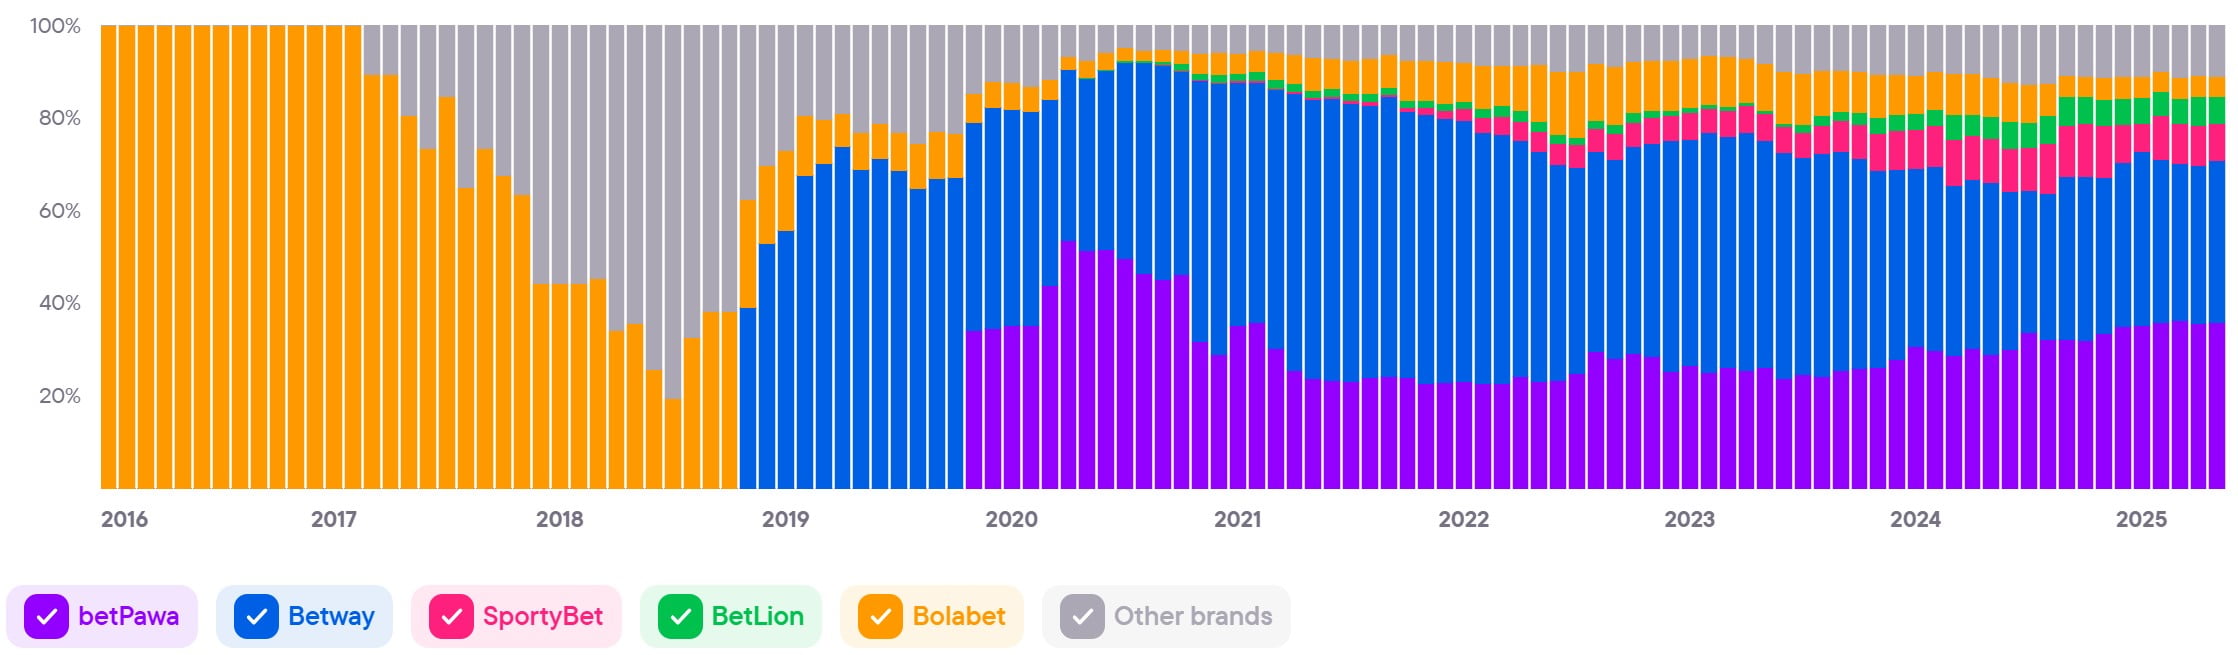The image size is (2238, 655).
Task: Click the 2016 label on the x-axis
Action: tap(124, 519)
